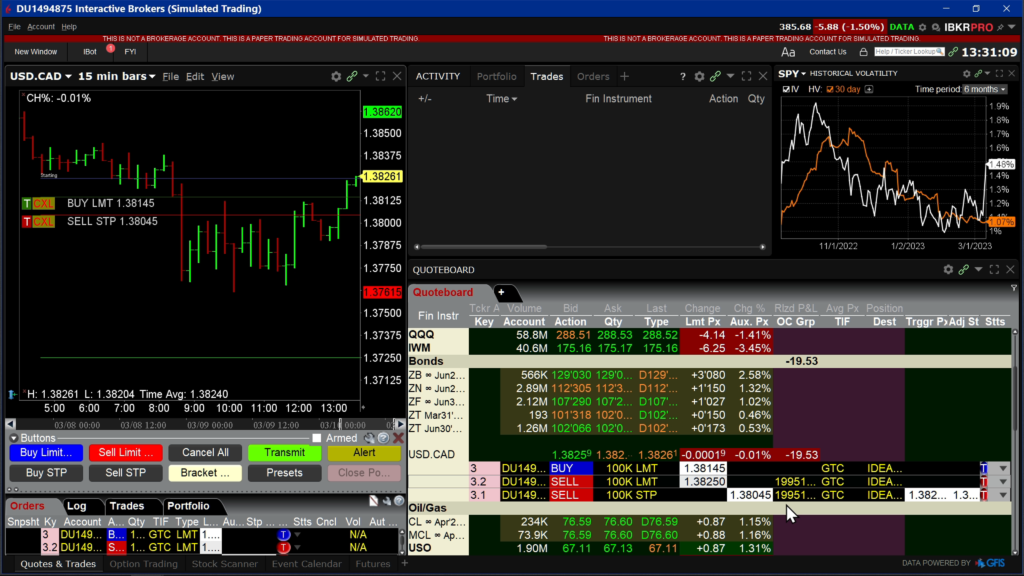This screenshot has width=1024, height=576.
Task: Click the Help / Ticker Lookup search field
Action: pyautogui.click(x=909, y=52)
